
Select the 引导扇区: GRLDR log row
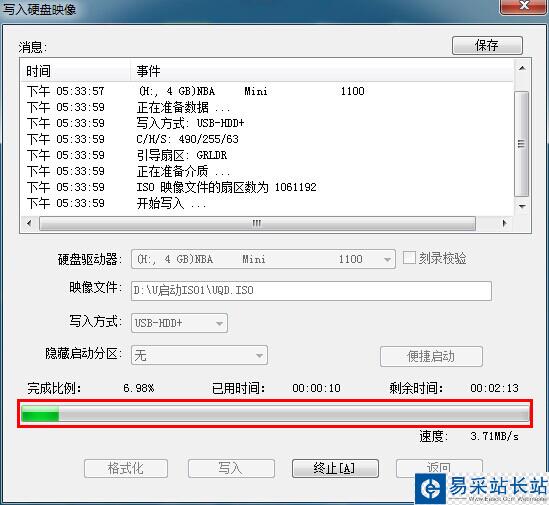tap(267, 155)
